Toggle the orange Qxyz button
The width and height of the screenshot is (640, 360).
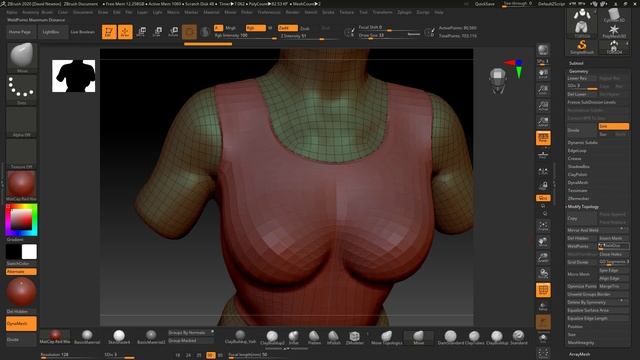(x=543, y=198)
